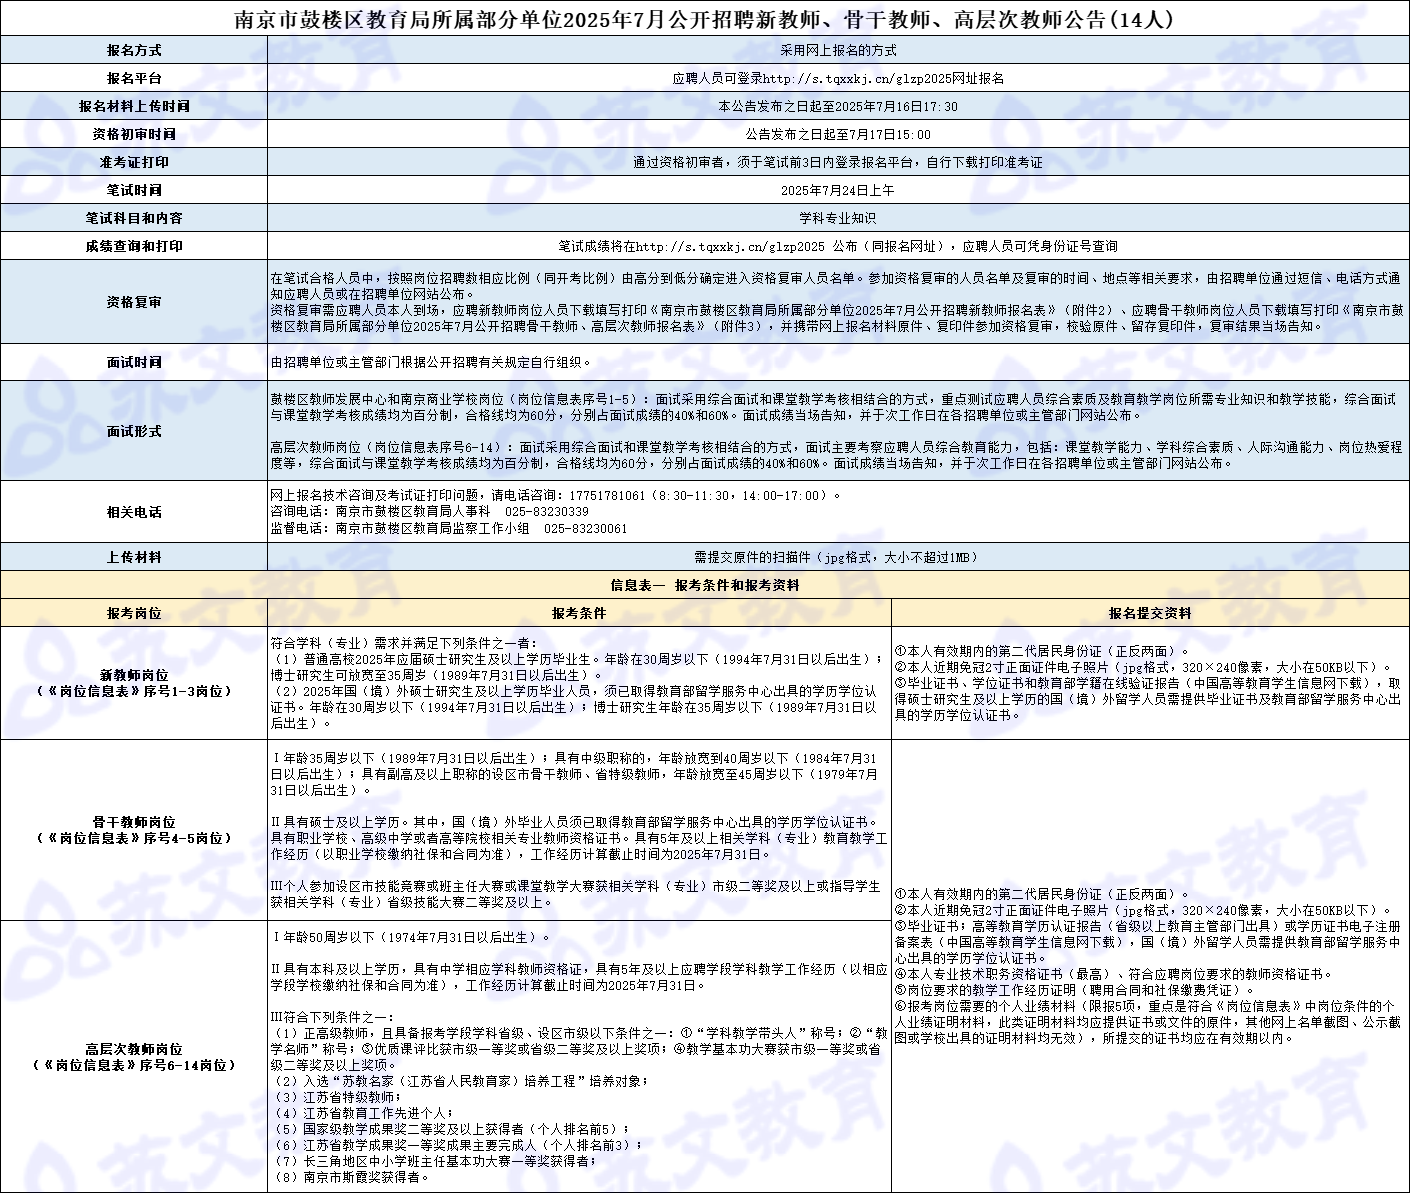The image size is (1410, 1193).
Task: Select the '报名材料上传时间' label
Action: (x=134, y=106)
